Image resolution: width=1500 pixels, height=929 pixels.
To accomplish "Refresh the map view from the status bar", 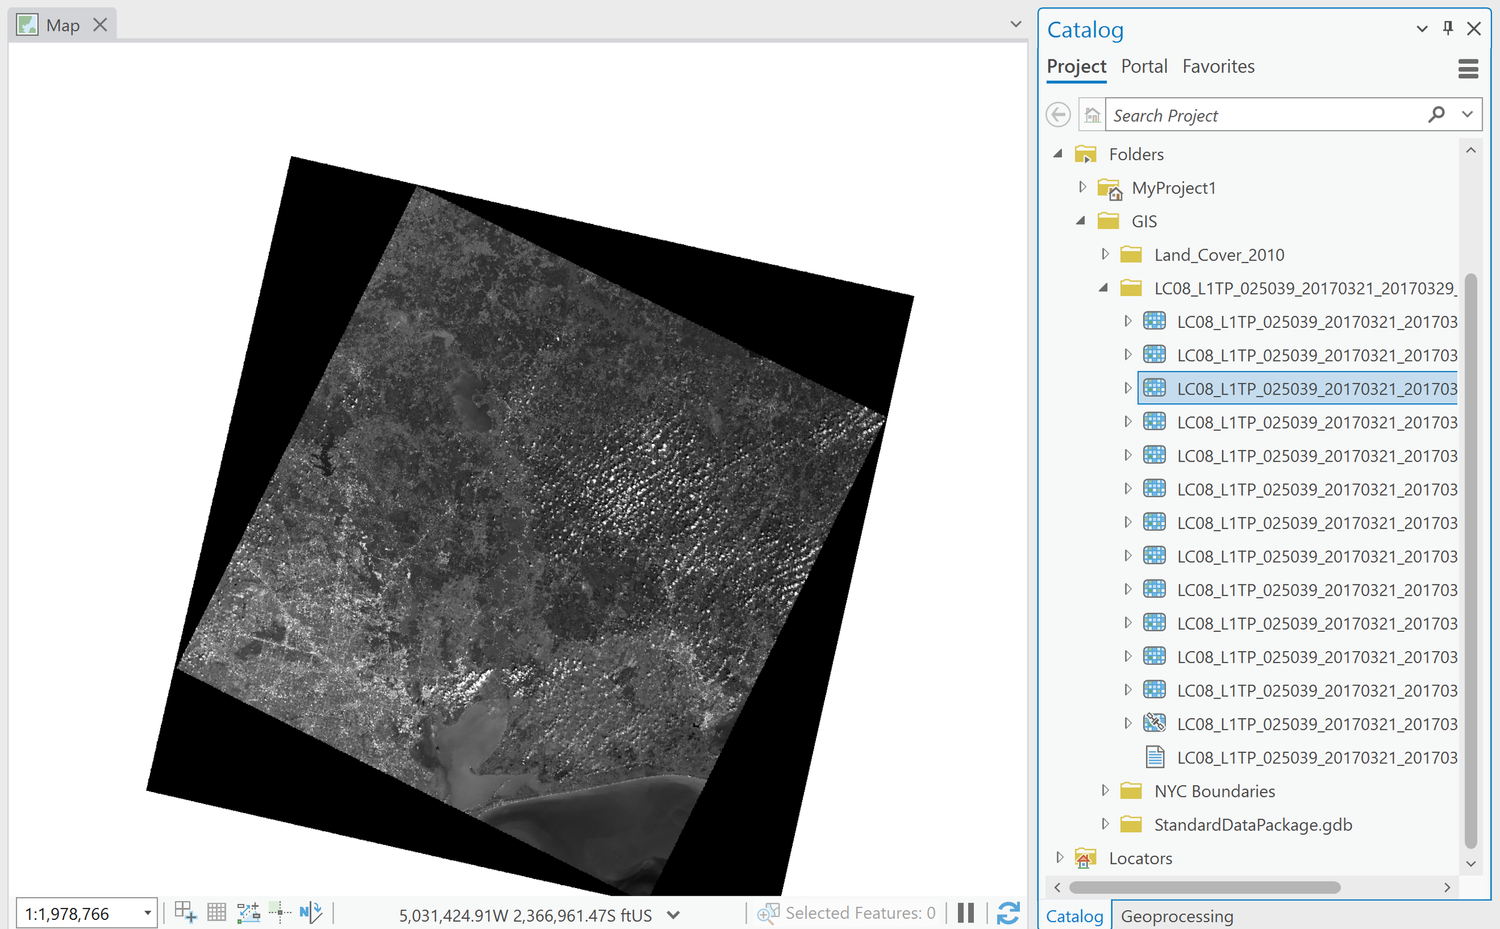I will pyautogui.click(x=1008, y=912).
